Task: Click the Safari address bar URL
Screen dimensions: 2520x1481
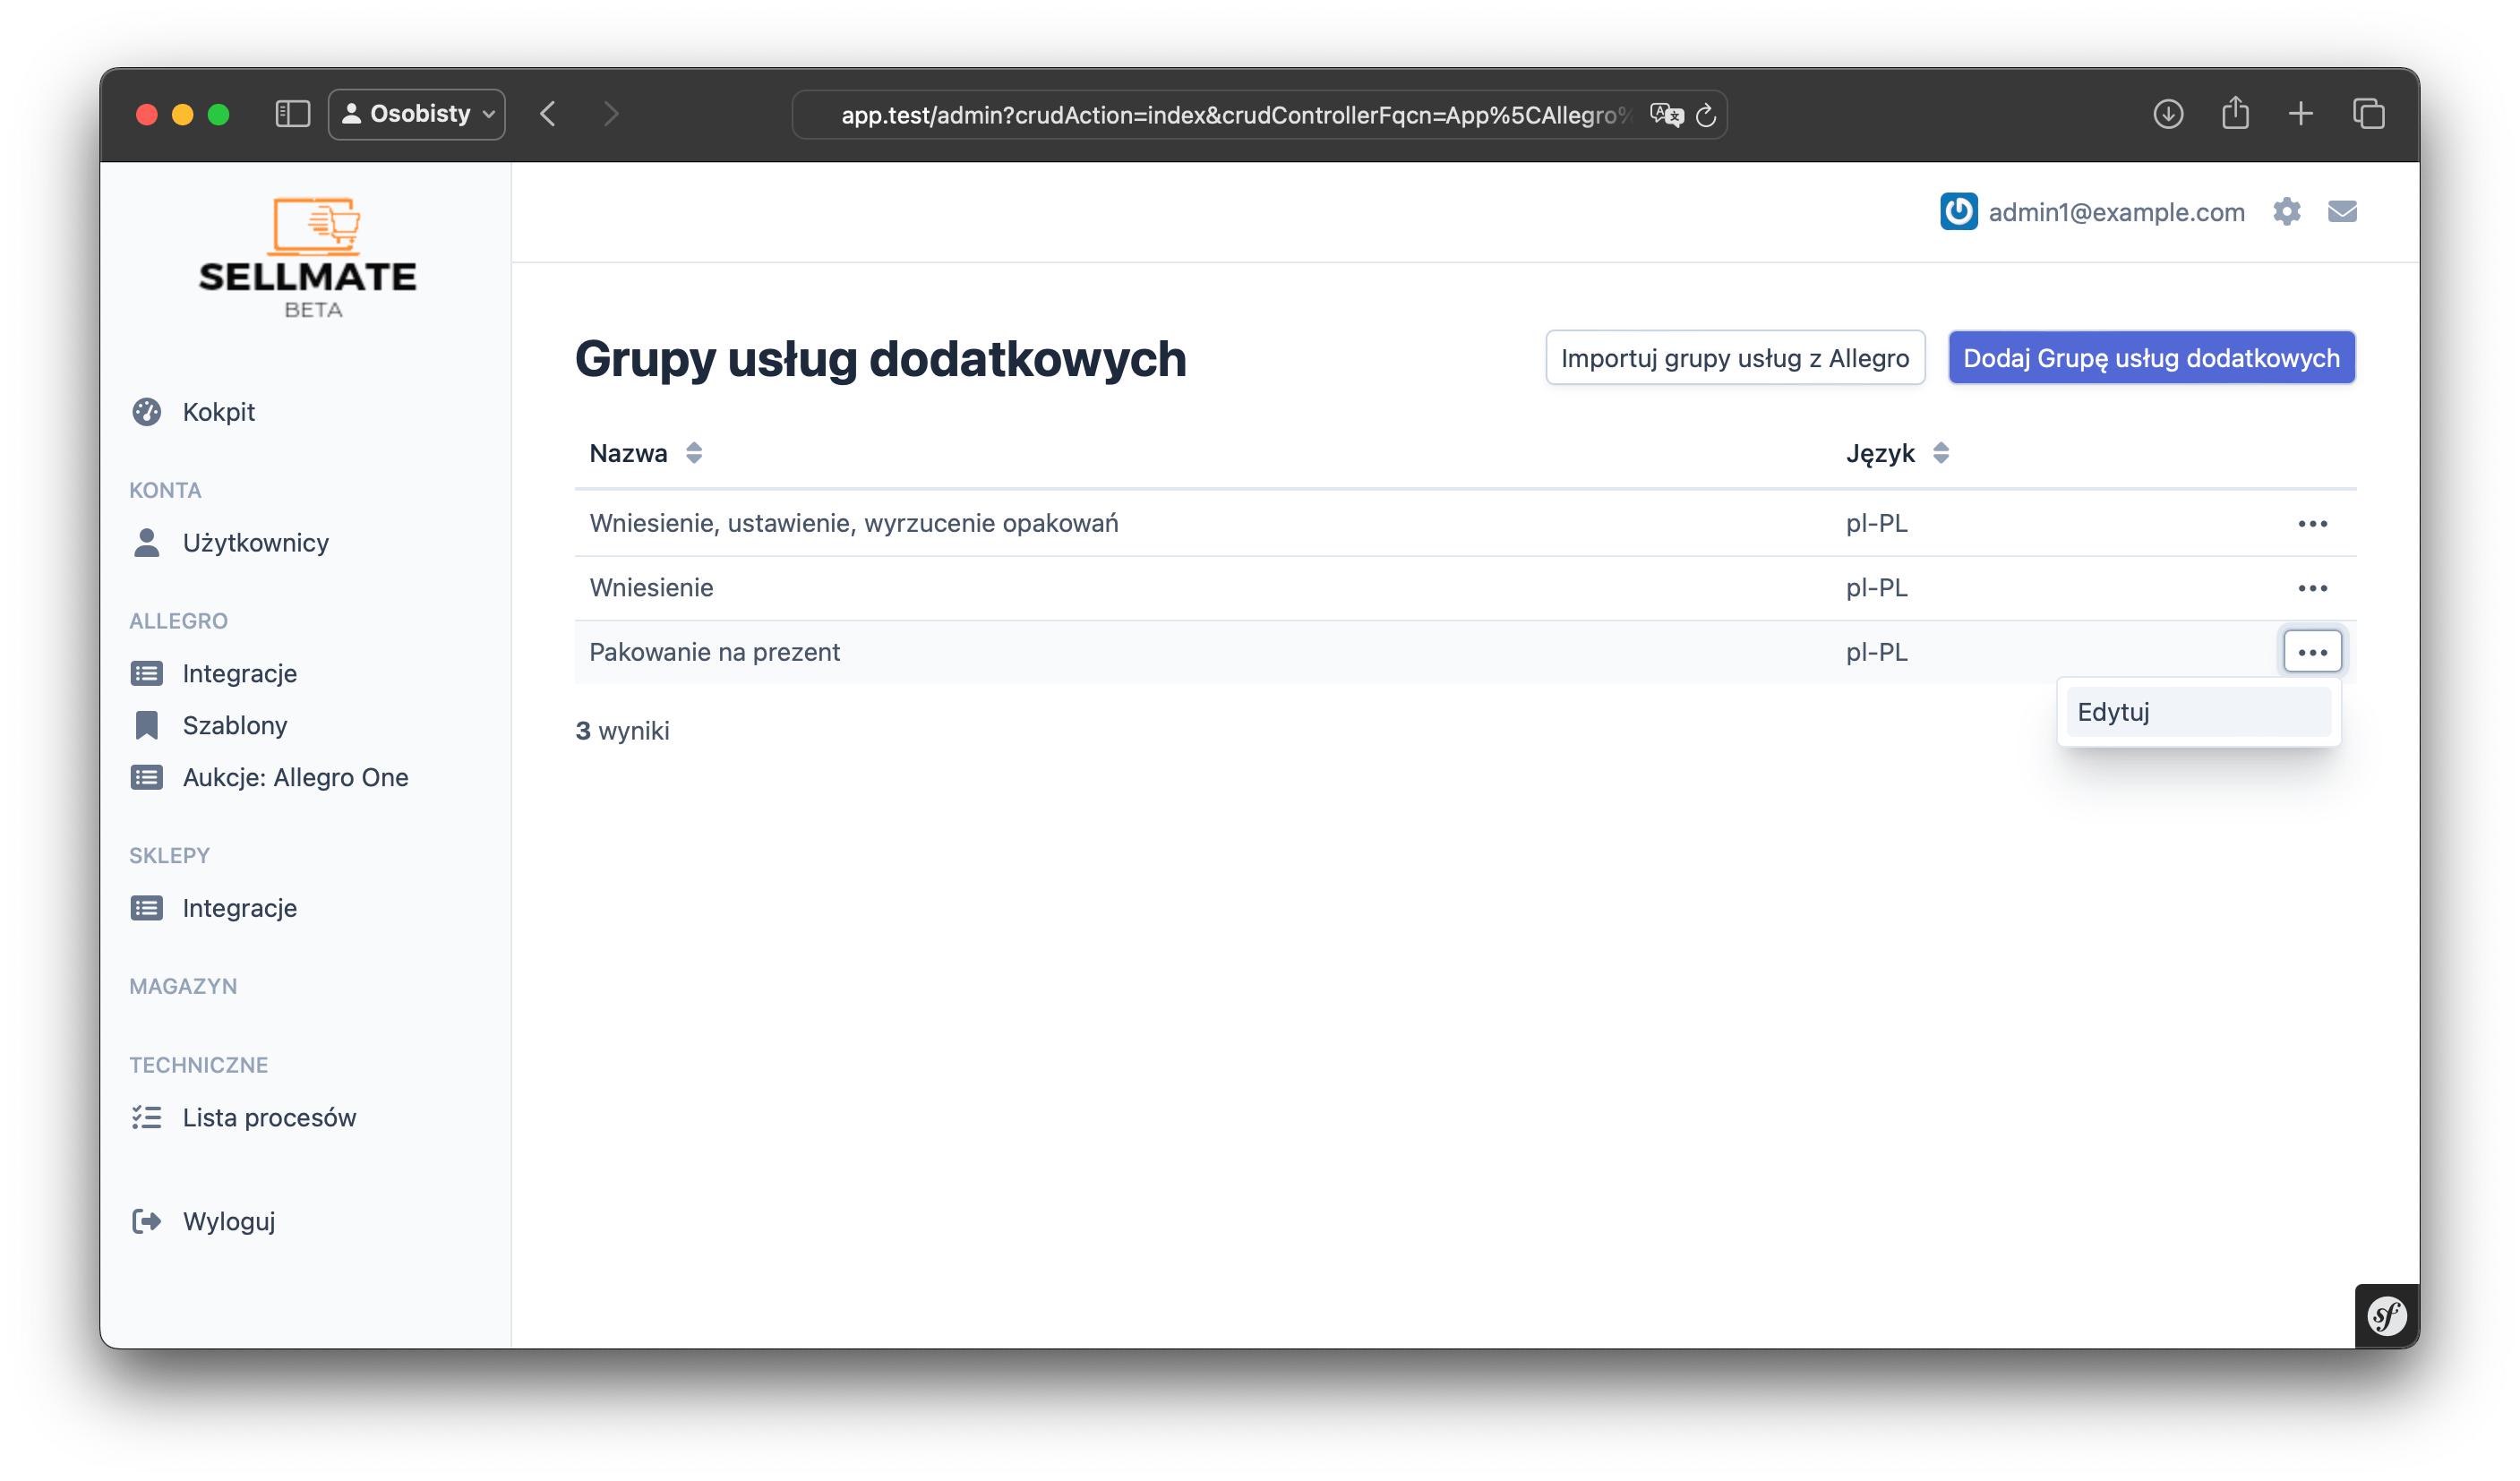Action: pos(1236,115)
